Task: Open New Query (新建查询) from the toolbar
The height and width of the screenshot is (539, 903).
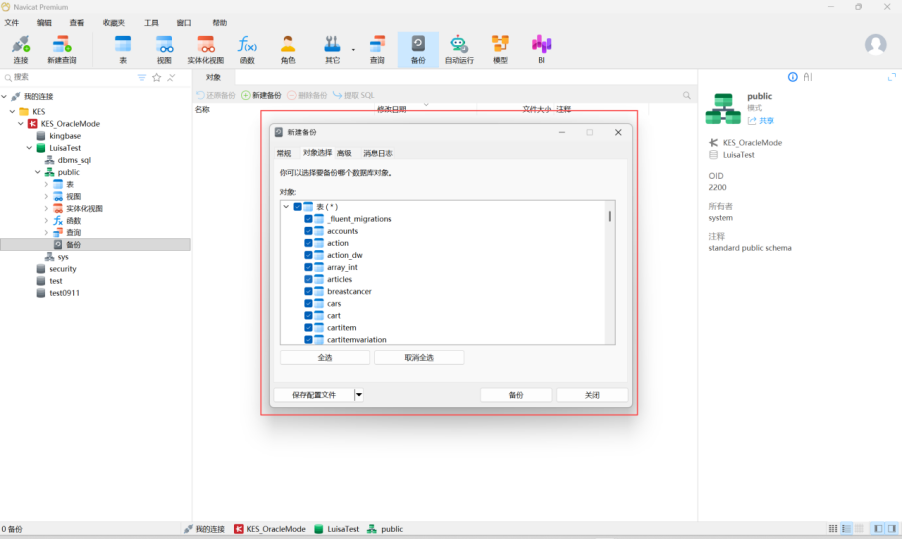Action: click(61, 48)
